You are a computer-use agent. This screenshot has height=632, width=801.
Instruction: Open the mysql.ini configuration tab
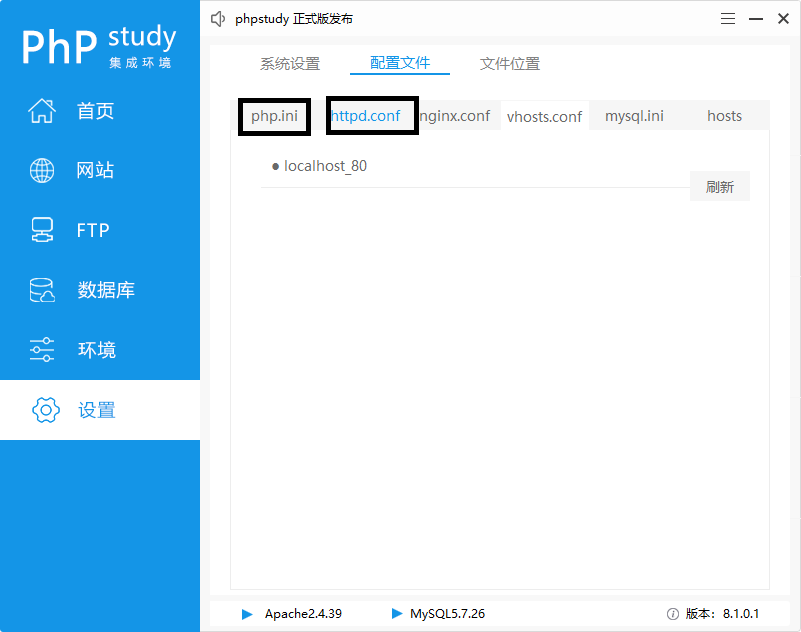point(634,116)
